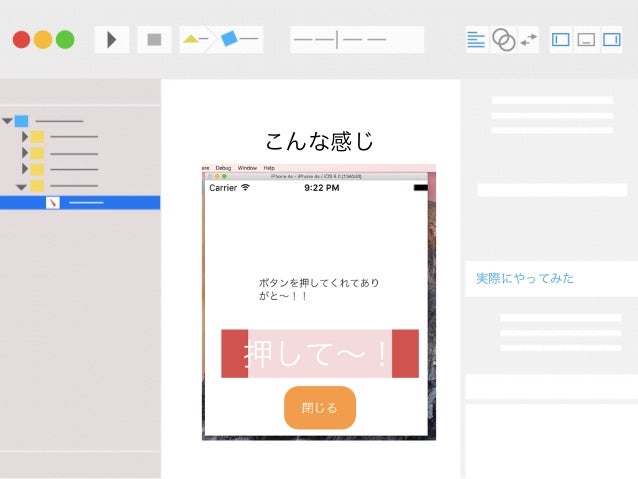Select the blue project icon in navigator

point(22,121)
